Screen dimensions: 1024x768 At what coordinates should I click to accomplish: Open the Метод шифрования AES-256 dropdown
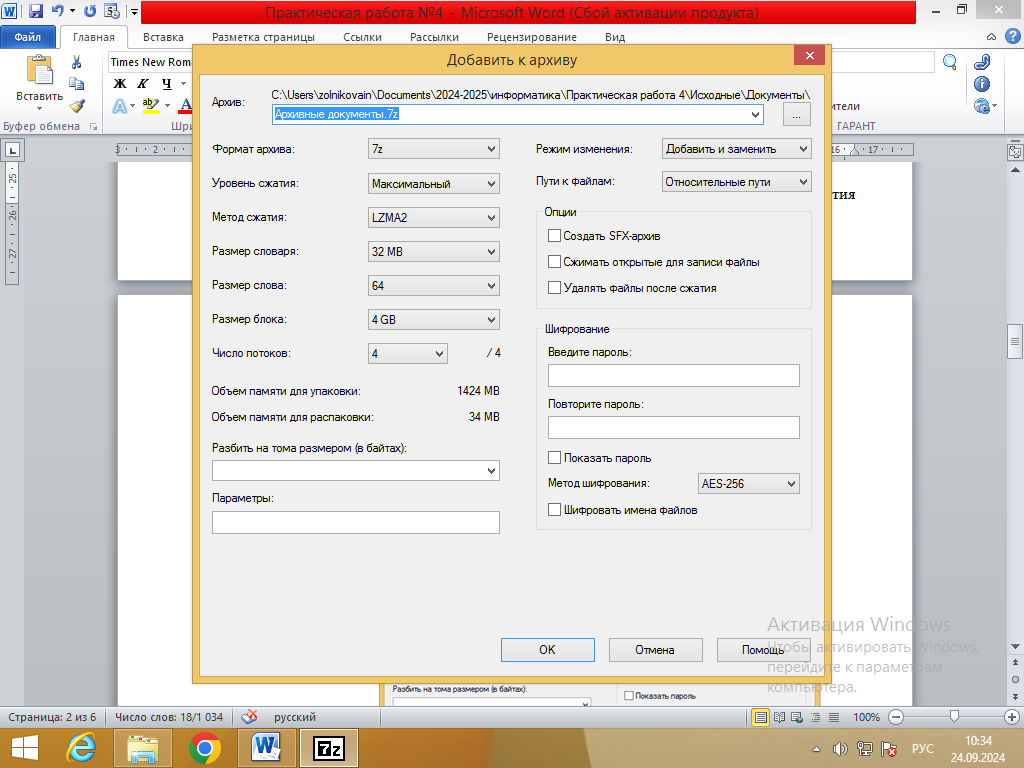pos(748,484)
